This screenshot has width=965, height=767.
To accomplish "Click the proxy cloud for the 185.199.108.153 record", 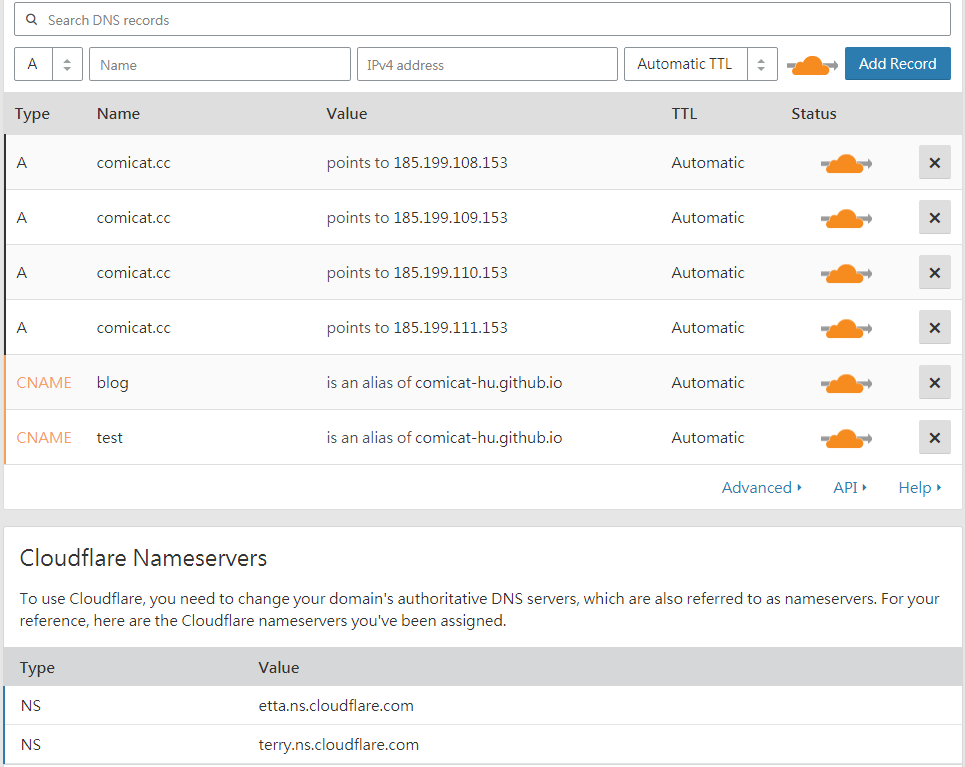I will 846,162.
